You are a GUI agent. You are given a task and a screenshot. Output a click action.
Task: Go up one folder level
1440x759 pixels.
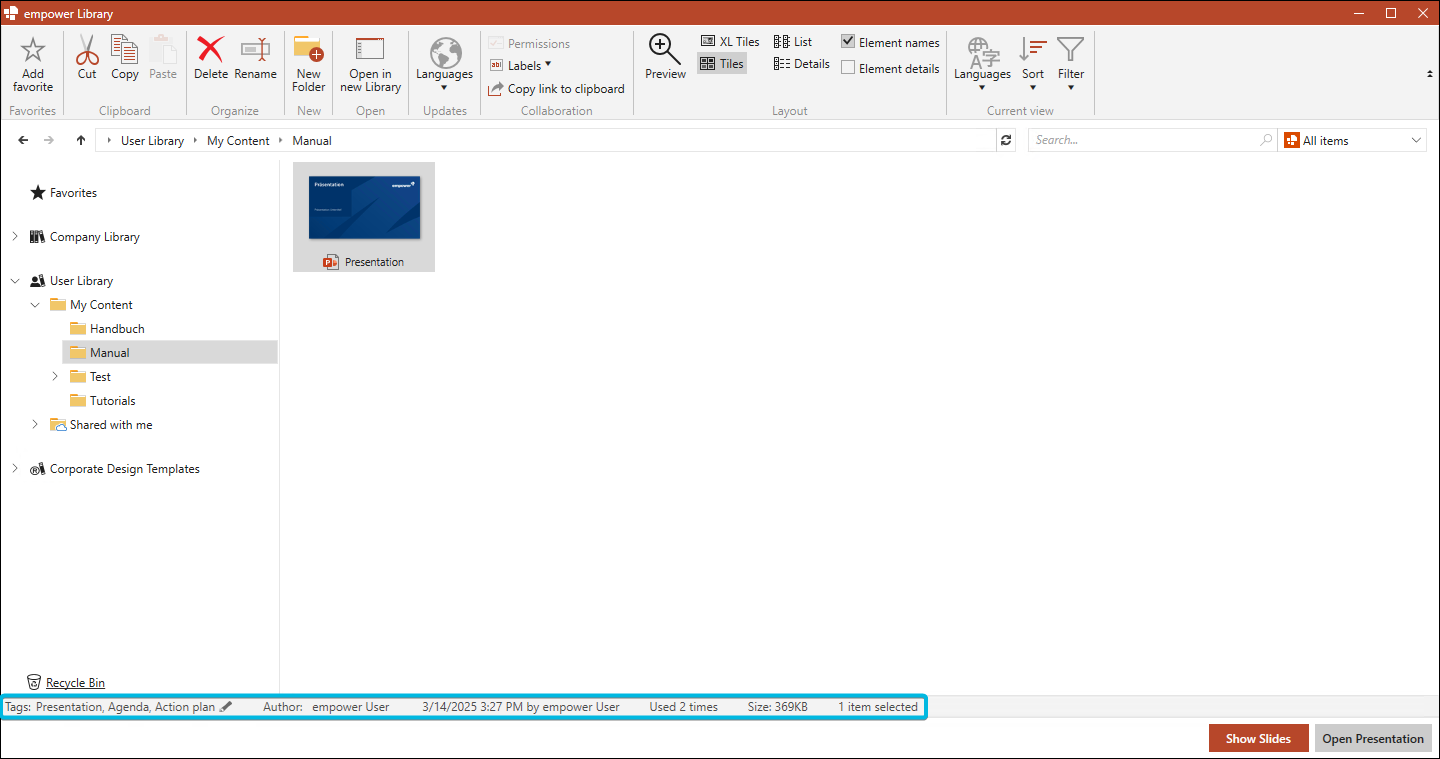click(81, 140)
